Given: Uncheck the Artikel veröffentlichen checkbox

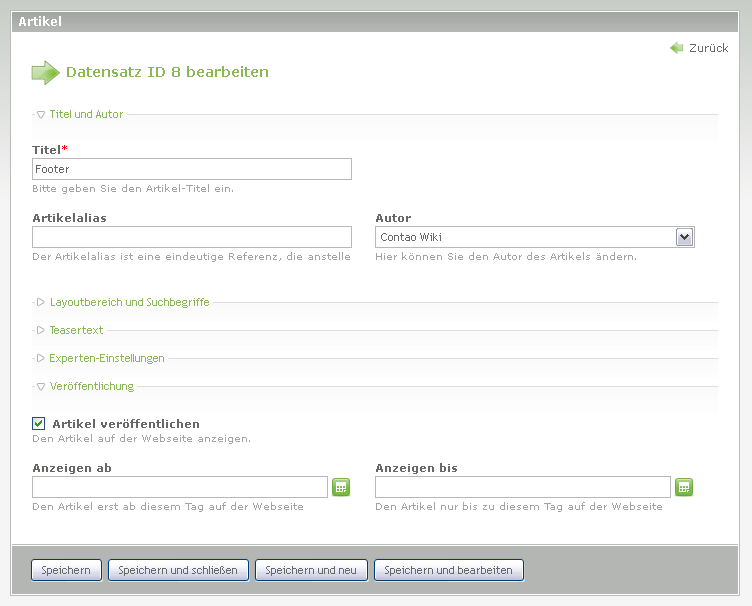Looking at the screenshot, I should pos(39,424).
